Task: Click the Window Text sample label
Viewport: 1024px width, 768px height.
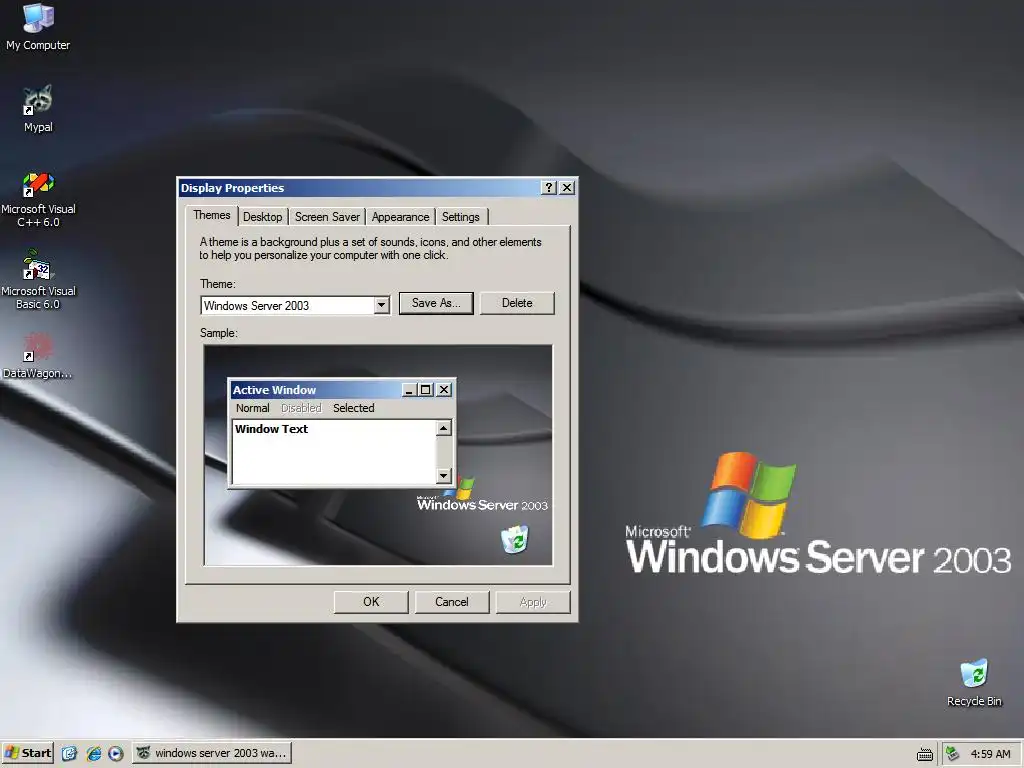Action: (x=272, y=429)
